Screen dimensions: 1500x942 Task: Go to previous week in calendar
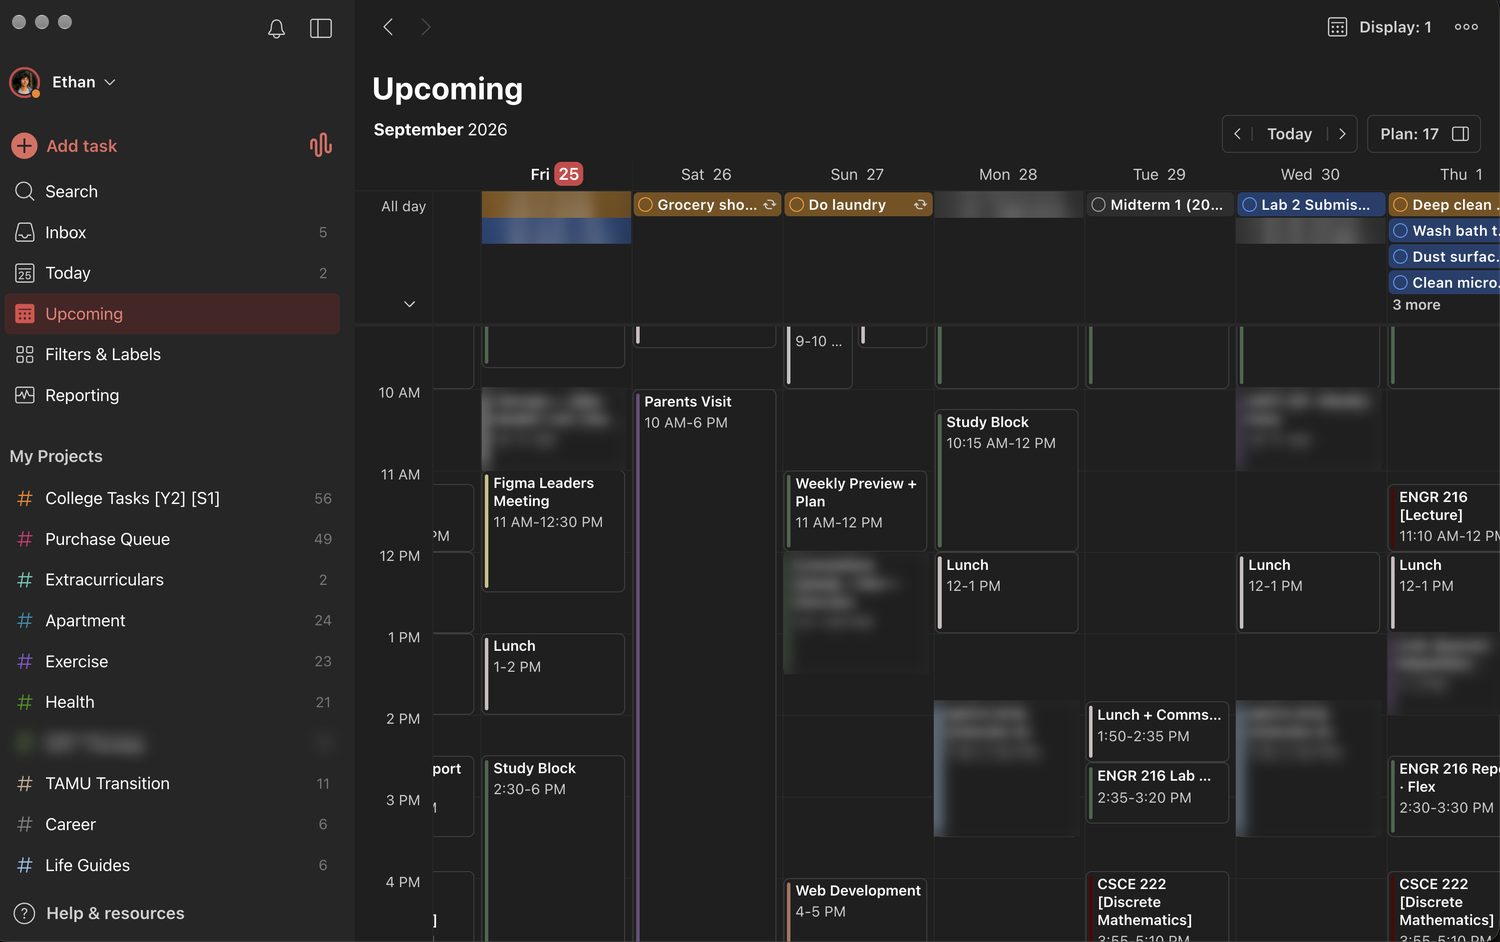1237,134
